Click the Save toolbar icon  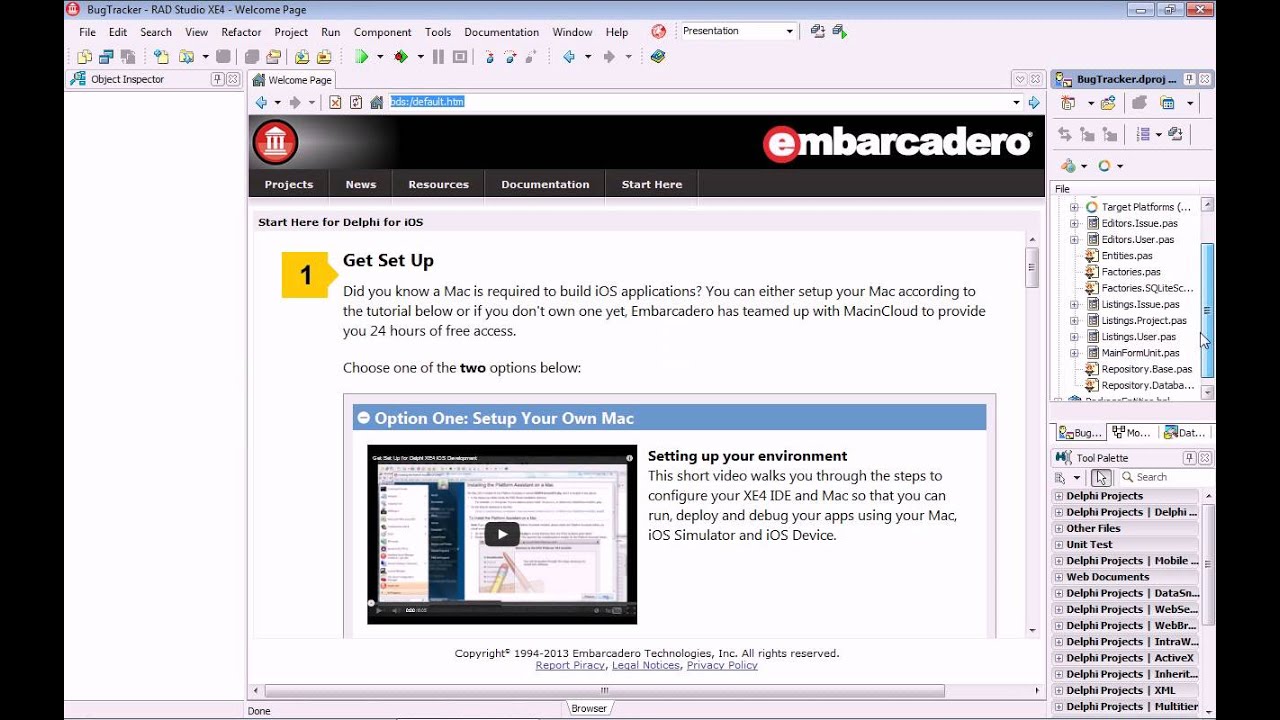pyautogui.click(x=224, y=57)
